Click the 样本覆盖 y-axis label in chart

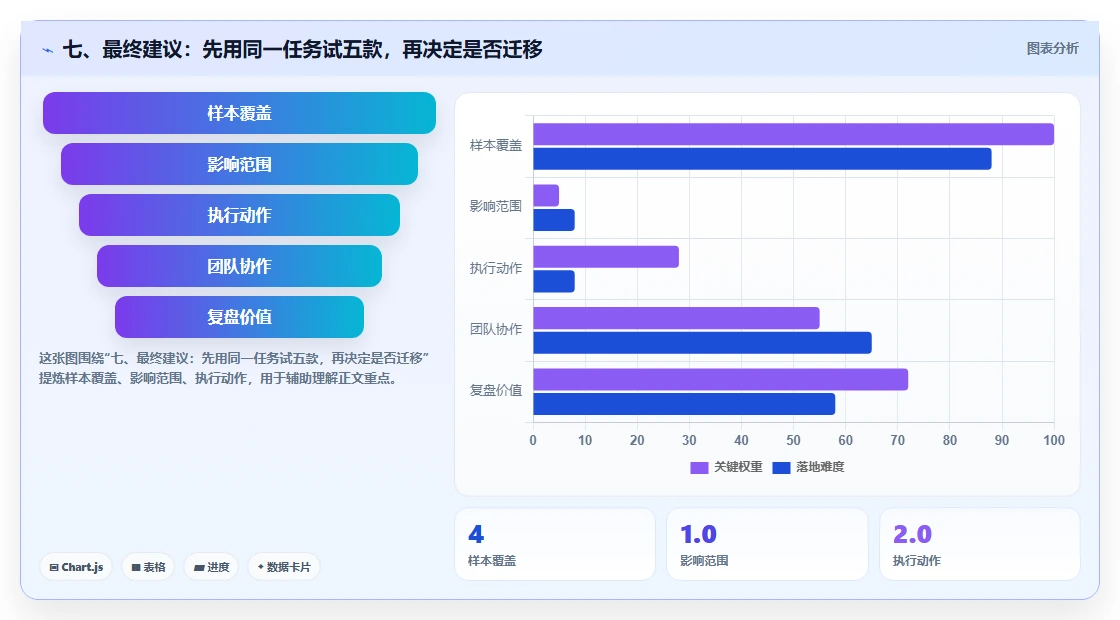(496, 146)
